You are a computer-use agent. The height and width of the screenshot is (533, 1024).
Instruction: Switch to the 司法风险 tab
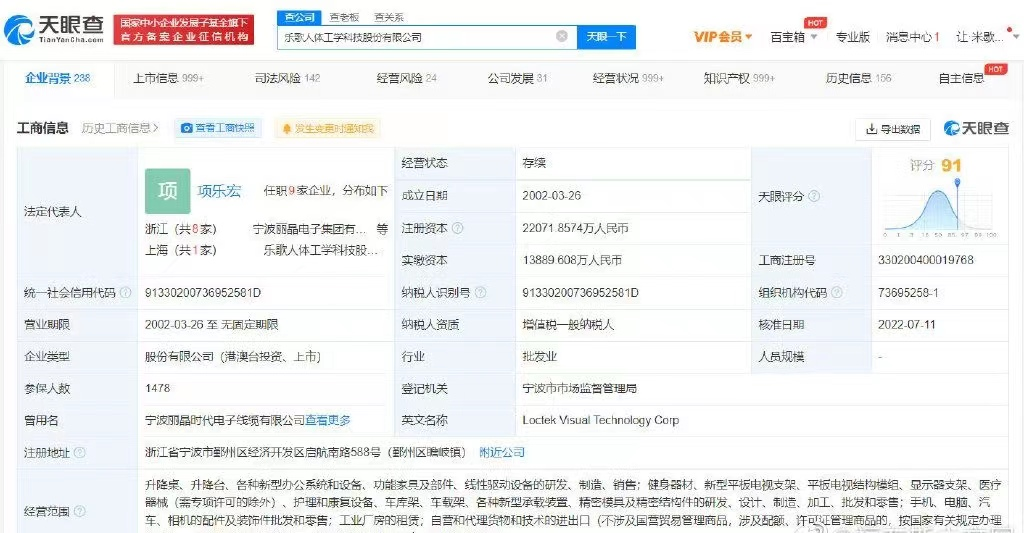(x=287, y=78)
